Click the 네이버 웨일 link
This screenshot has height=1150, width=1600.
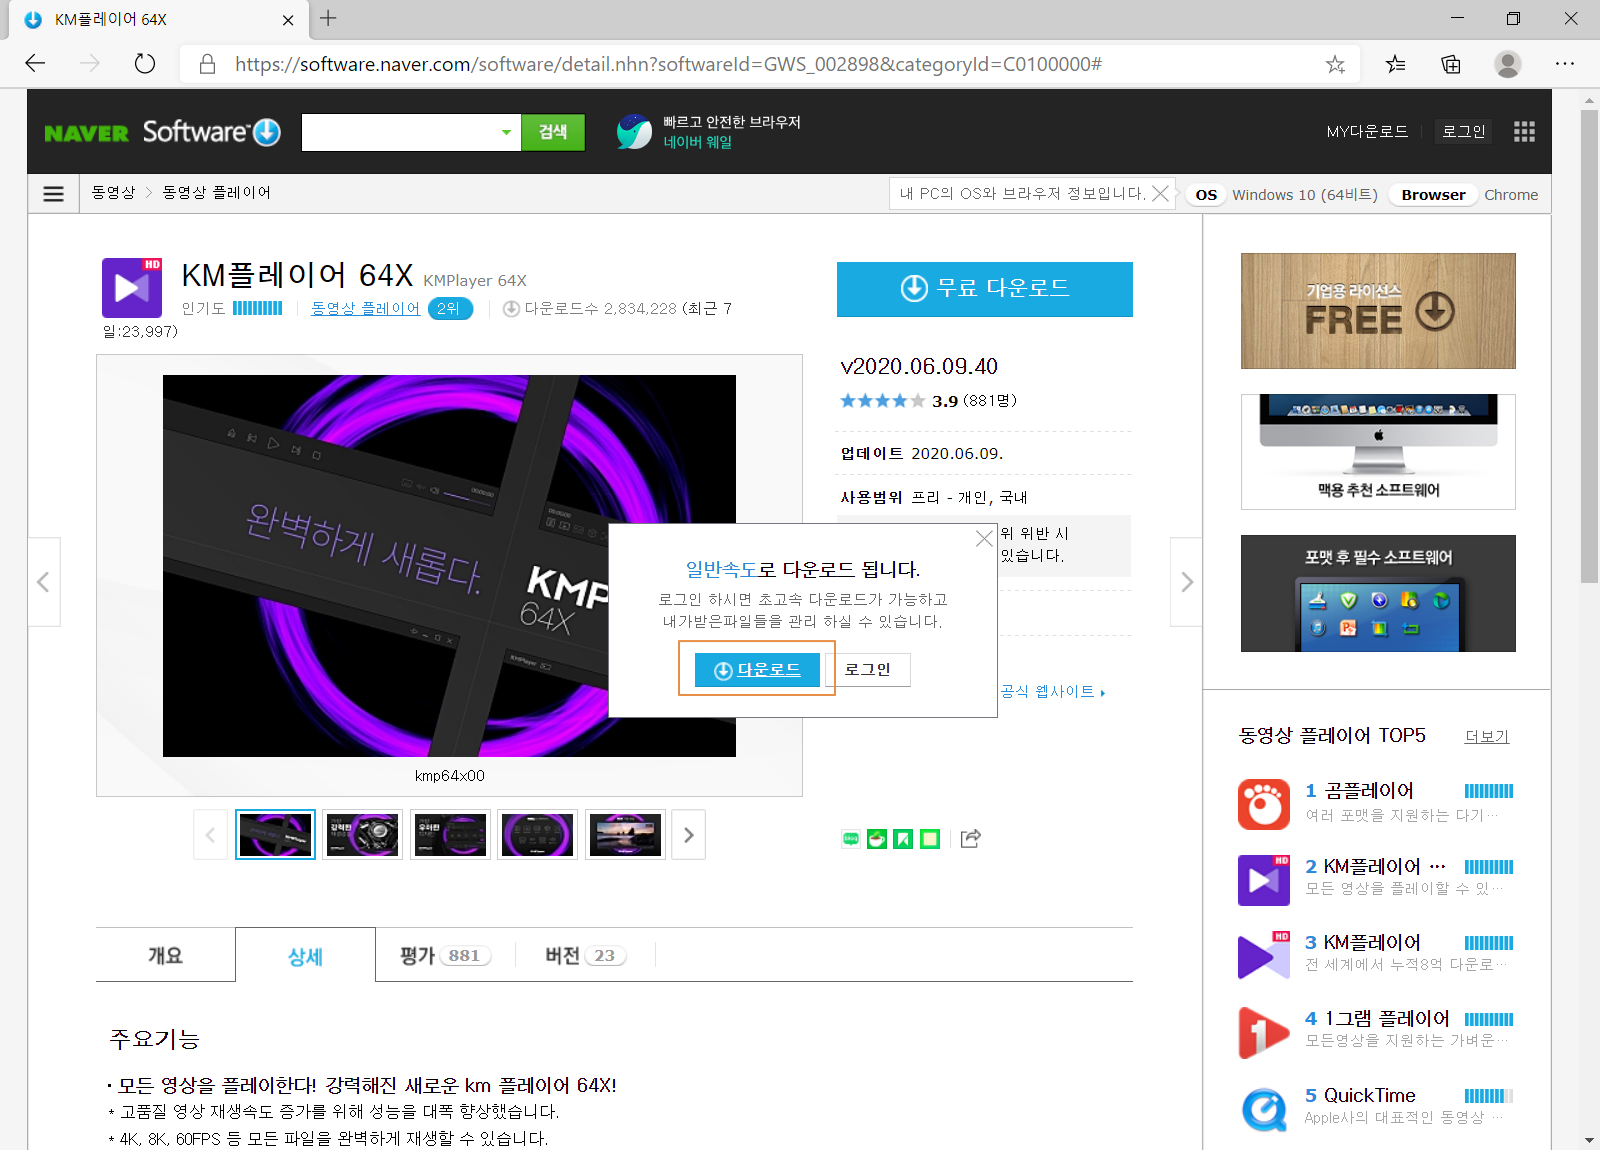tap(698, 143)
